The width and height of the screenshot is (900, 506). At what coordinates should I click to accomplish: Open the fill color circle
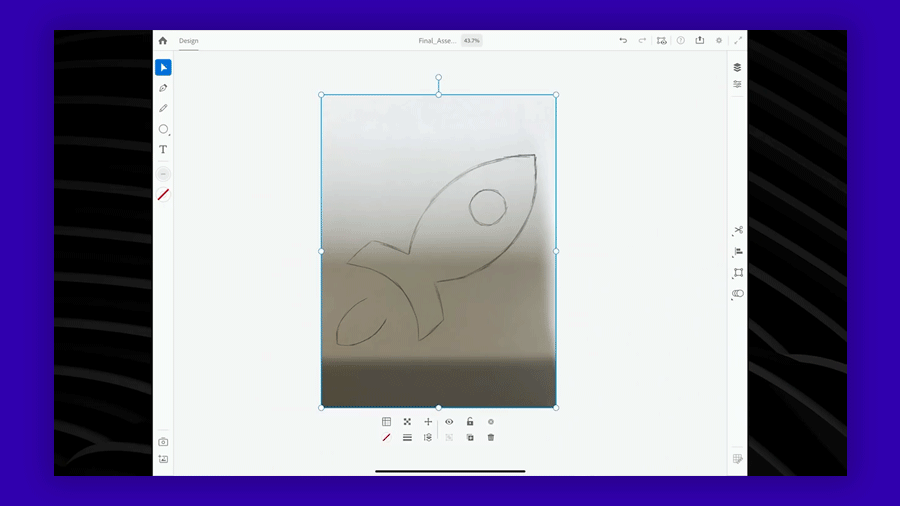(x=163, y=174)
